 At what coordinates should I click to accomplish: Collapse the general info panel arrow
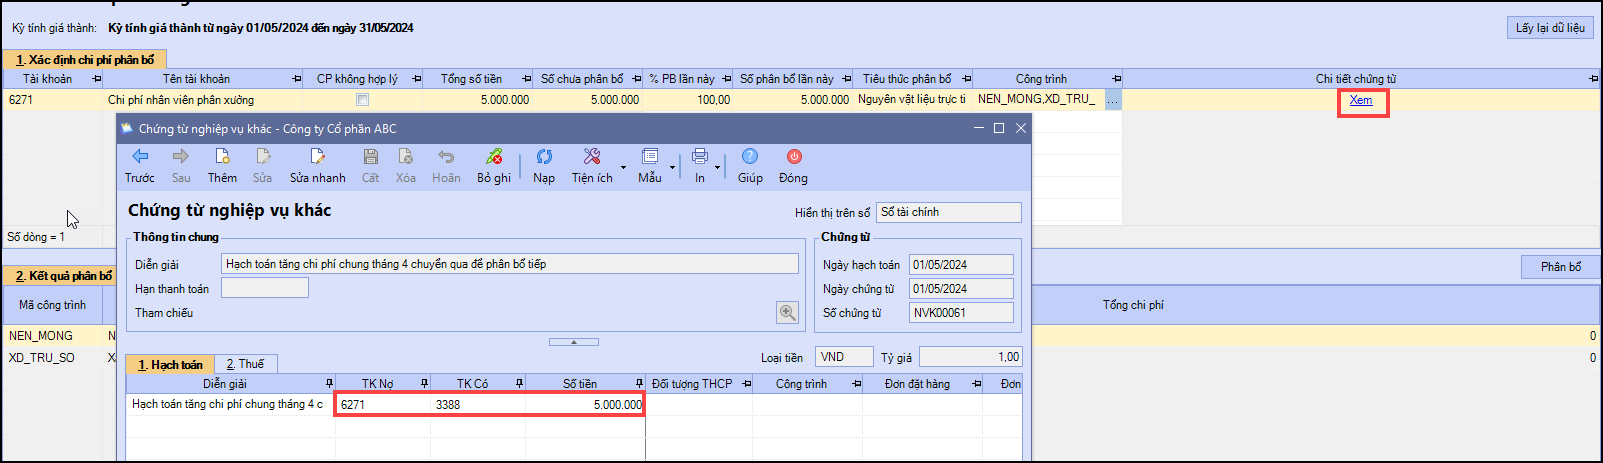[574, 342]
